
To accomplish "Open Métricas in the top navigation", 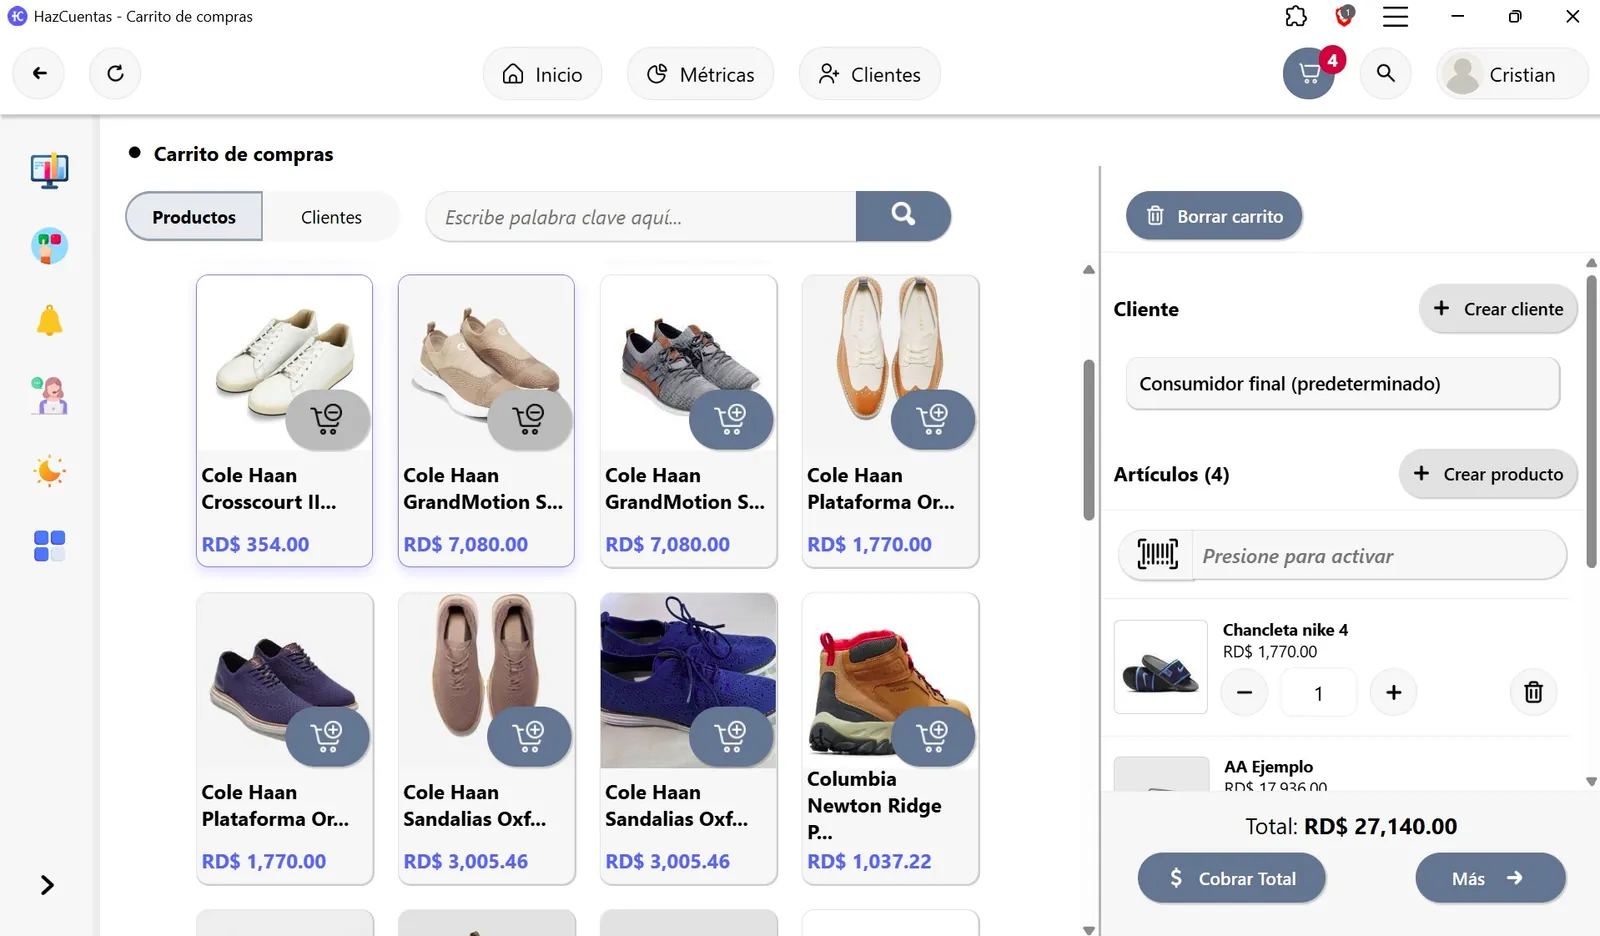I will point(700,74).
